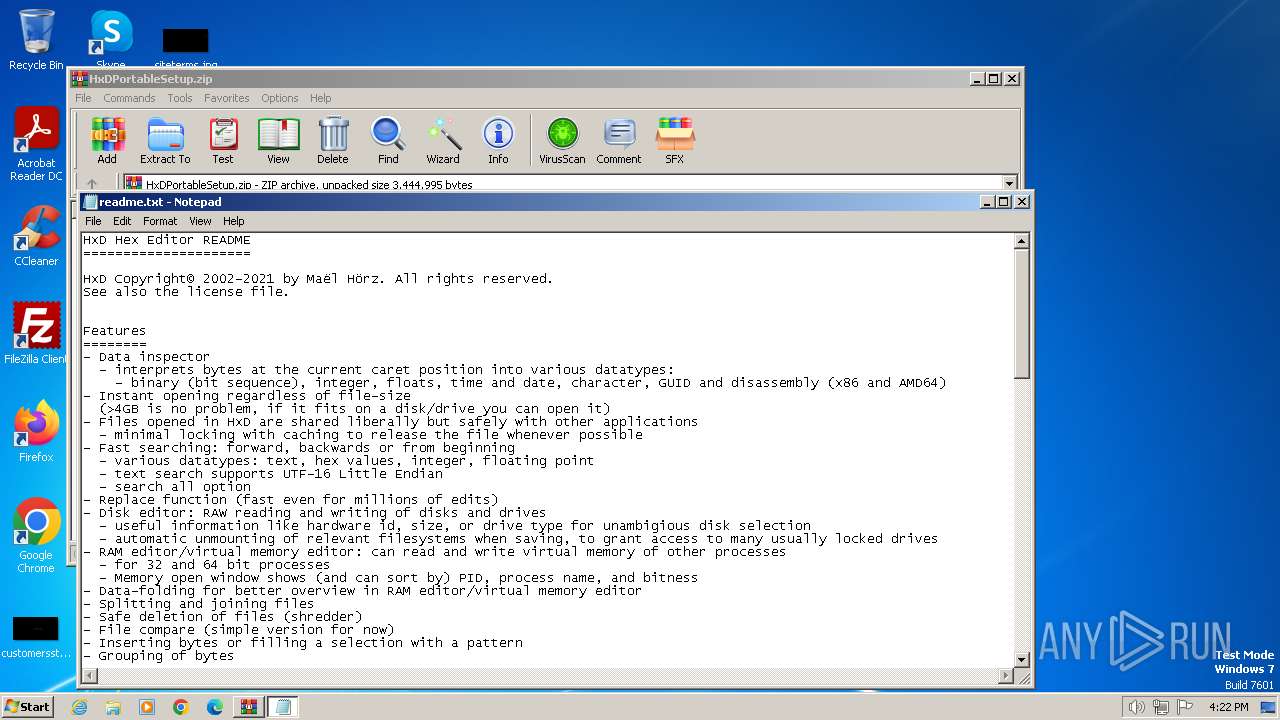Click the 'Data inspector' line
The height and width of the screenshot is (720, 1280).
[x=147, y=357]
